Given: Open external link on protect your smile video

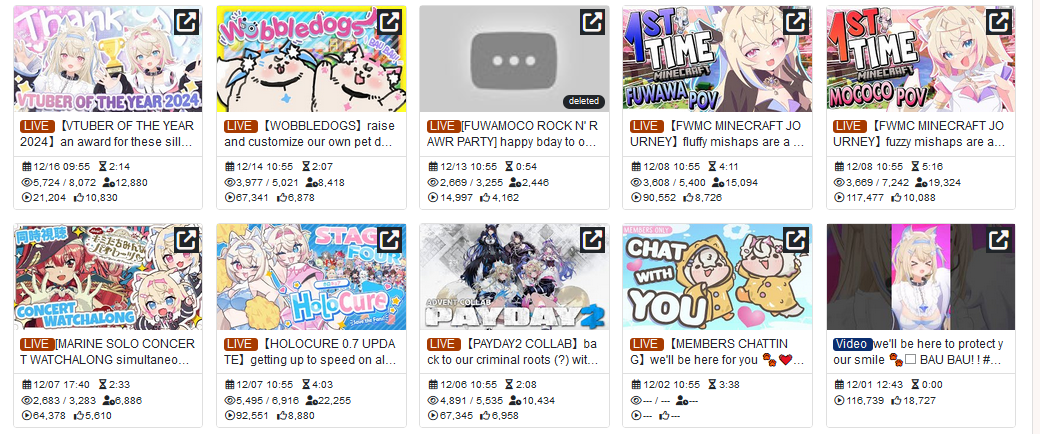Looking at the screenshot, I should tap(998, 240).
